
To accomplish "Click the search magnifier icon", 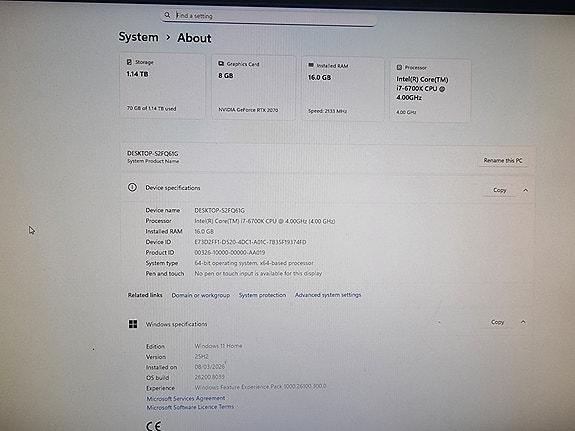I will 167,15.
